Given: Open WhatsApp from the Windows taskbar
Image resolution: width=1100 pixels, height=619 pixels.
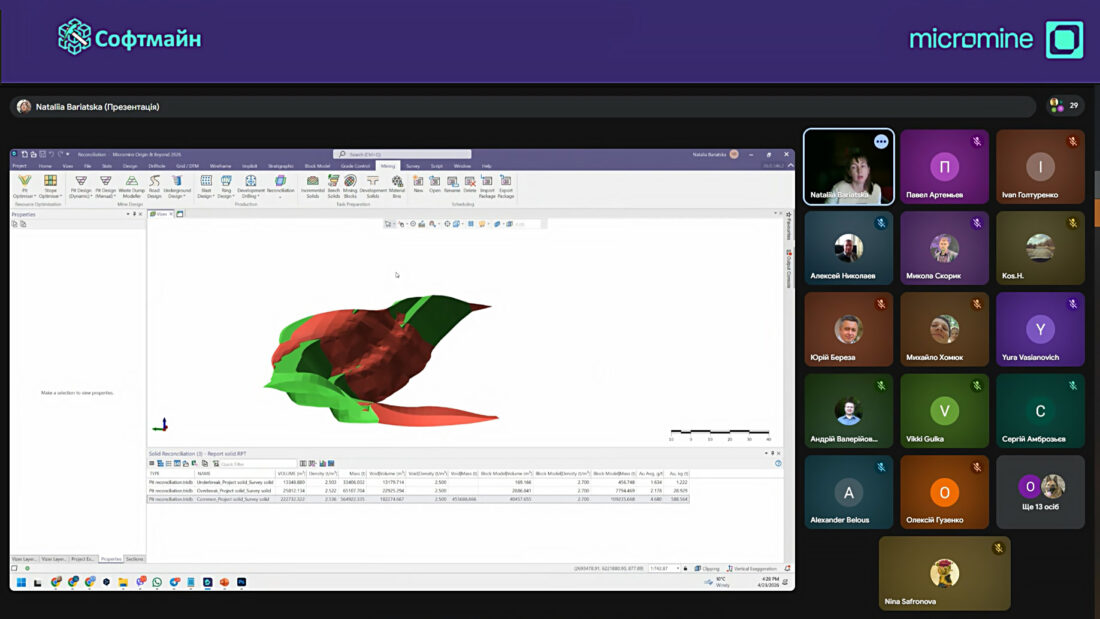Looking at the screenshot, I should 157,582.
